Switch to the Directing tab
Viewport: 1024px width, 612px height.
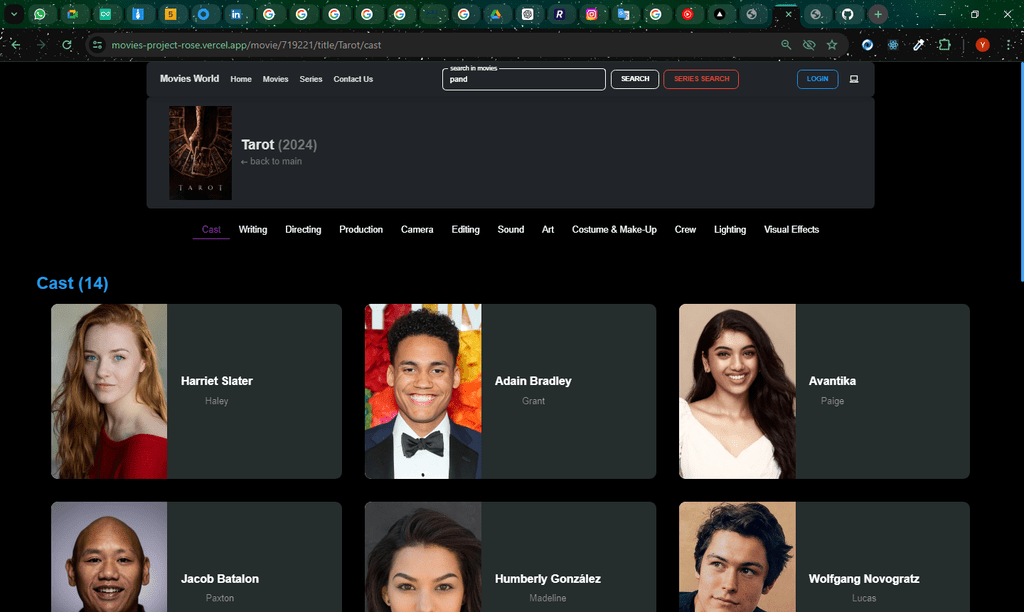coord(303,229)
